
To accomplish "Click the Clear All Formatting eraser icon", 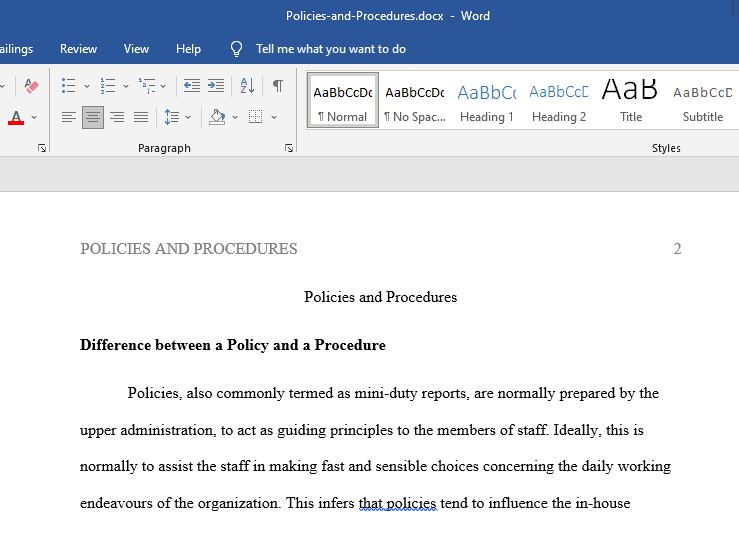I will pyautogui.click(x=31, y=86).
